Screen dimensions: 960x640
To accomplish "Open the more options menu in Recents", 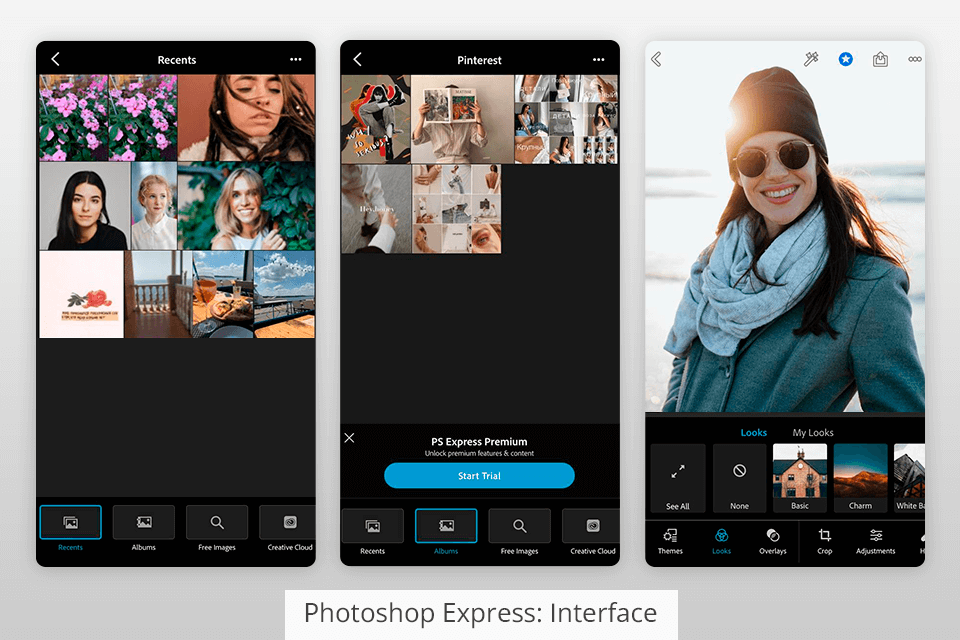I will tap(296, 59).
